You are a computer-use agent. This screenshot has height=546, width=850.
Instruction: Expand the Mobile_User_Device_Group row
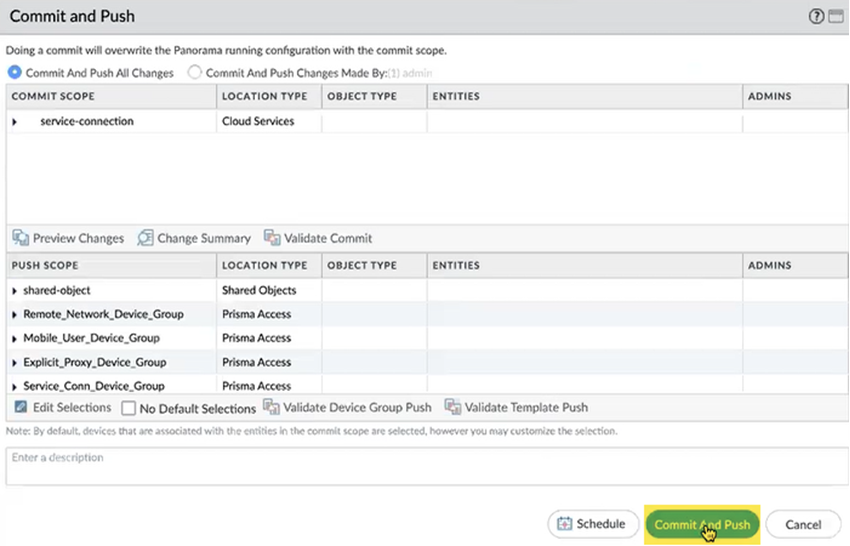tap(15, 339)
